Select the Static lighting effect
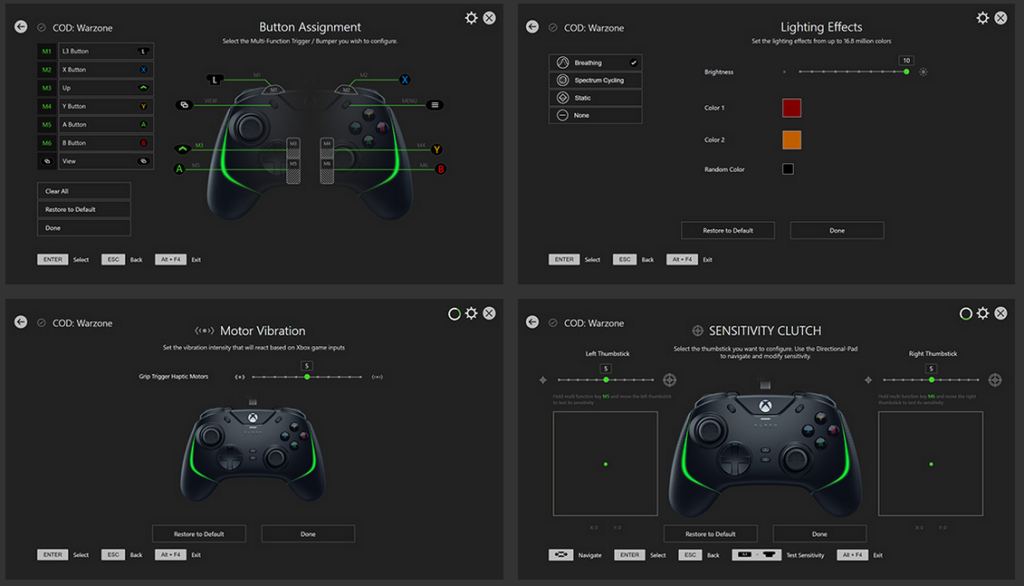Screen dimensions: 1024x586 pyautogui.click(x=595, y=98)
